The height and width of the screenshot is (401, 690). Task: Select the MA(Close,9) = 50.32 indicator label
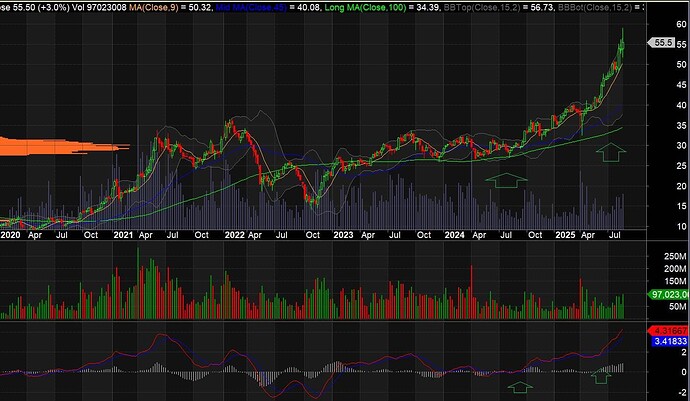click(x=171, y=7)
